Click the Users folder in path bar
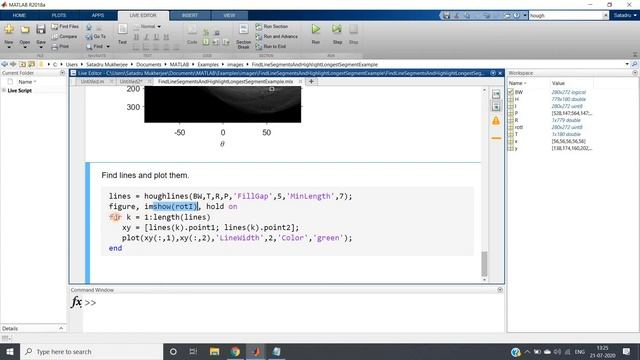This screenshot has height=360, width=640. (71, 64)
